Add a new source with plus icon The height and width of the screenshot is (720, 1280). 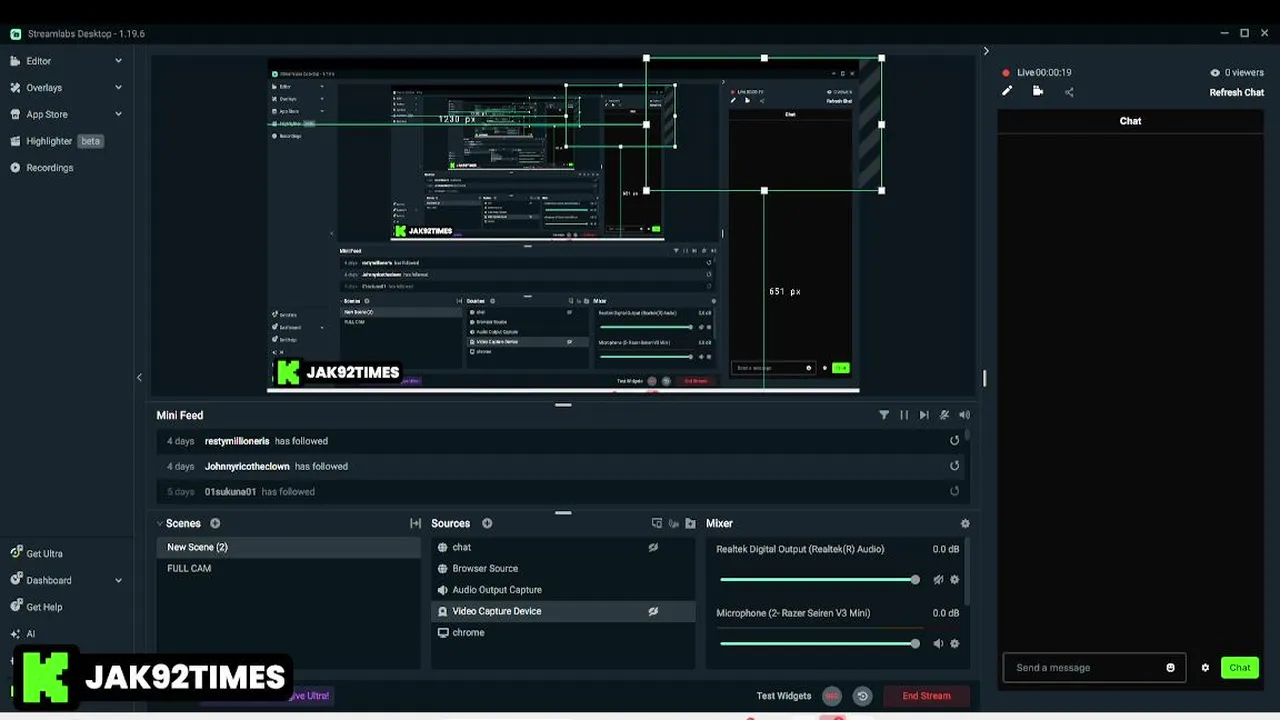487,523
